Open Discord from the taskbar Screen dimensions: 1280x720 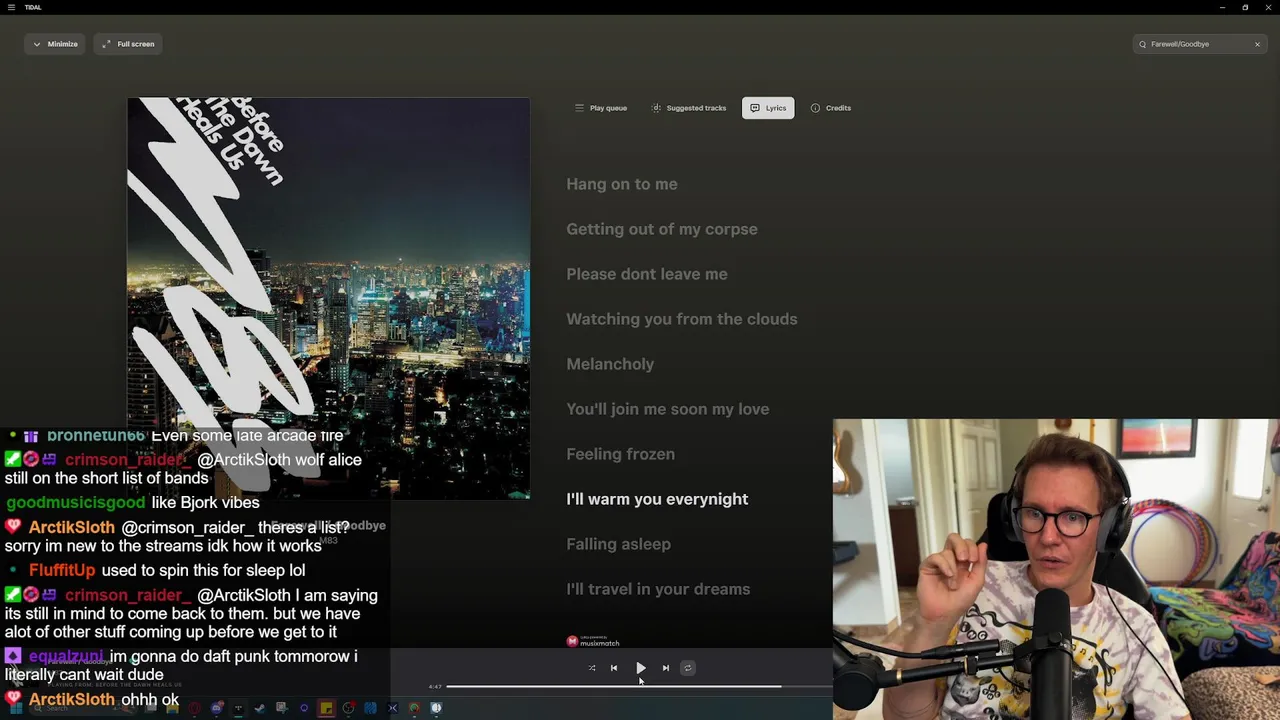click(x=216, y=708)
